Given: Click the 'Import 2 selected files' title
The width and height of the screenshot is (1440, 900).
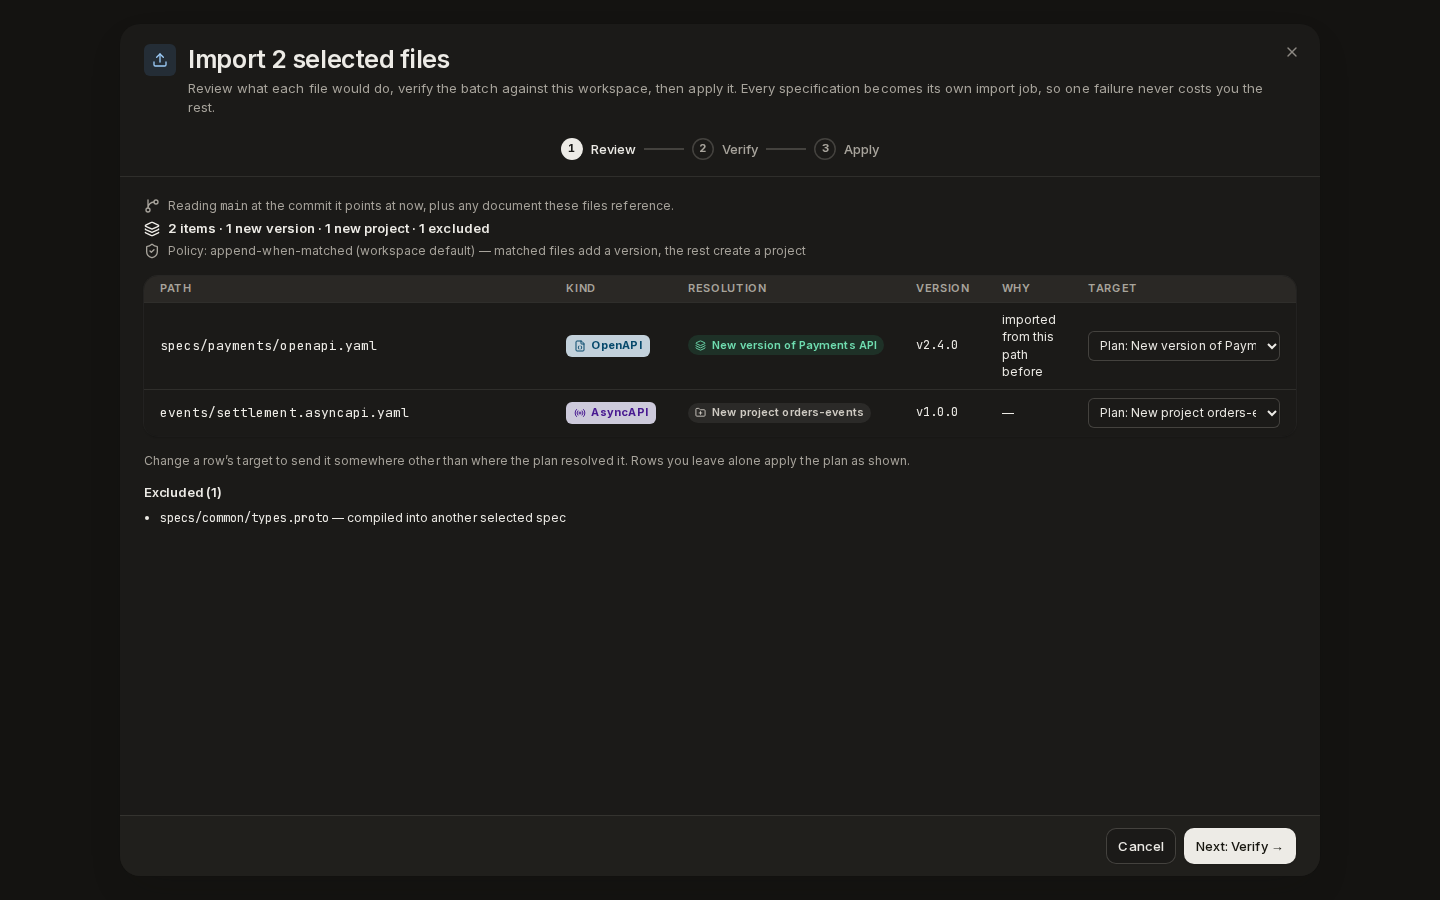Looking at the screenshot, I should [319, 59].
